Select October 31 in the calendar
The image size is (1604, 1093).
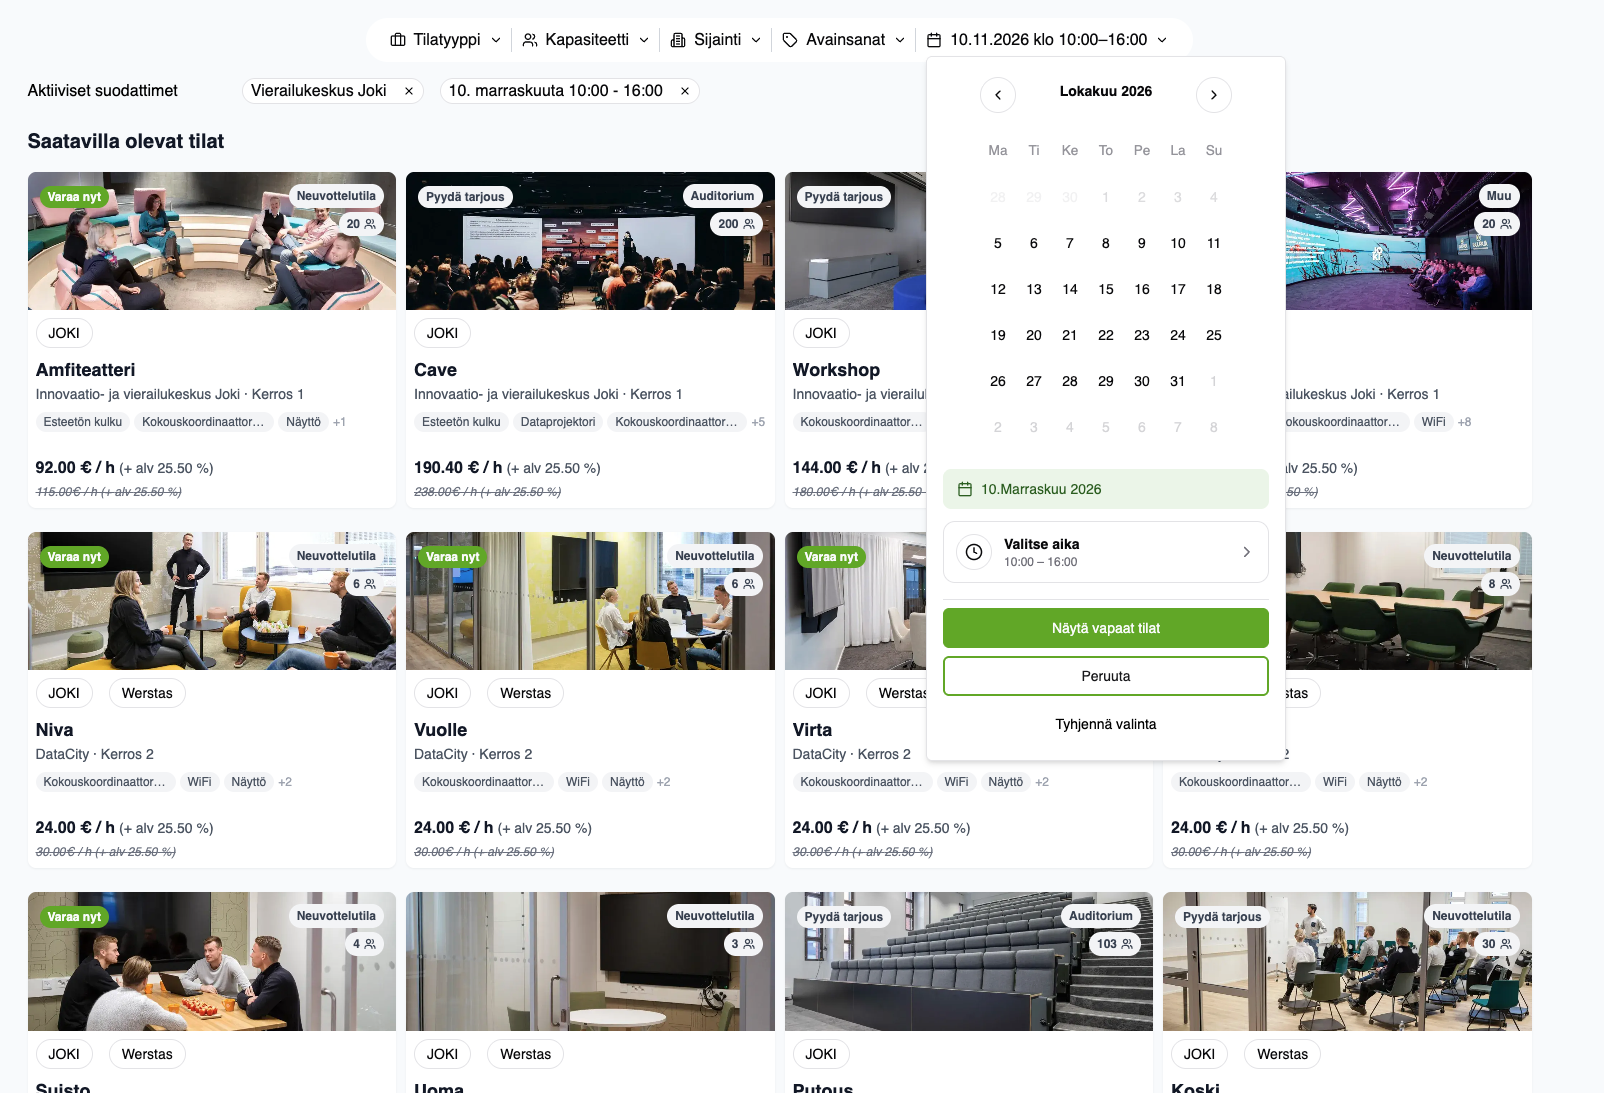(1178, 381)
